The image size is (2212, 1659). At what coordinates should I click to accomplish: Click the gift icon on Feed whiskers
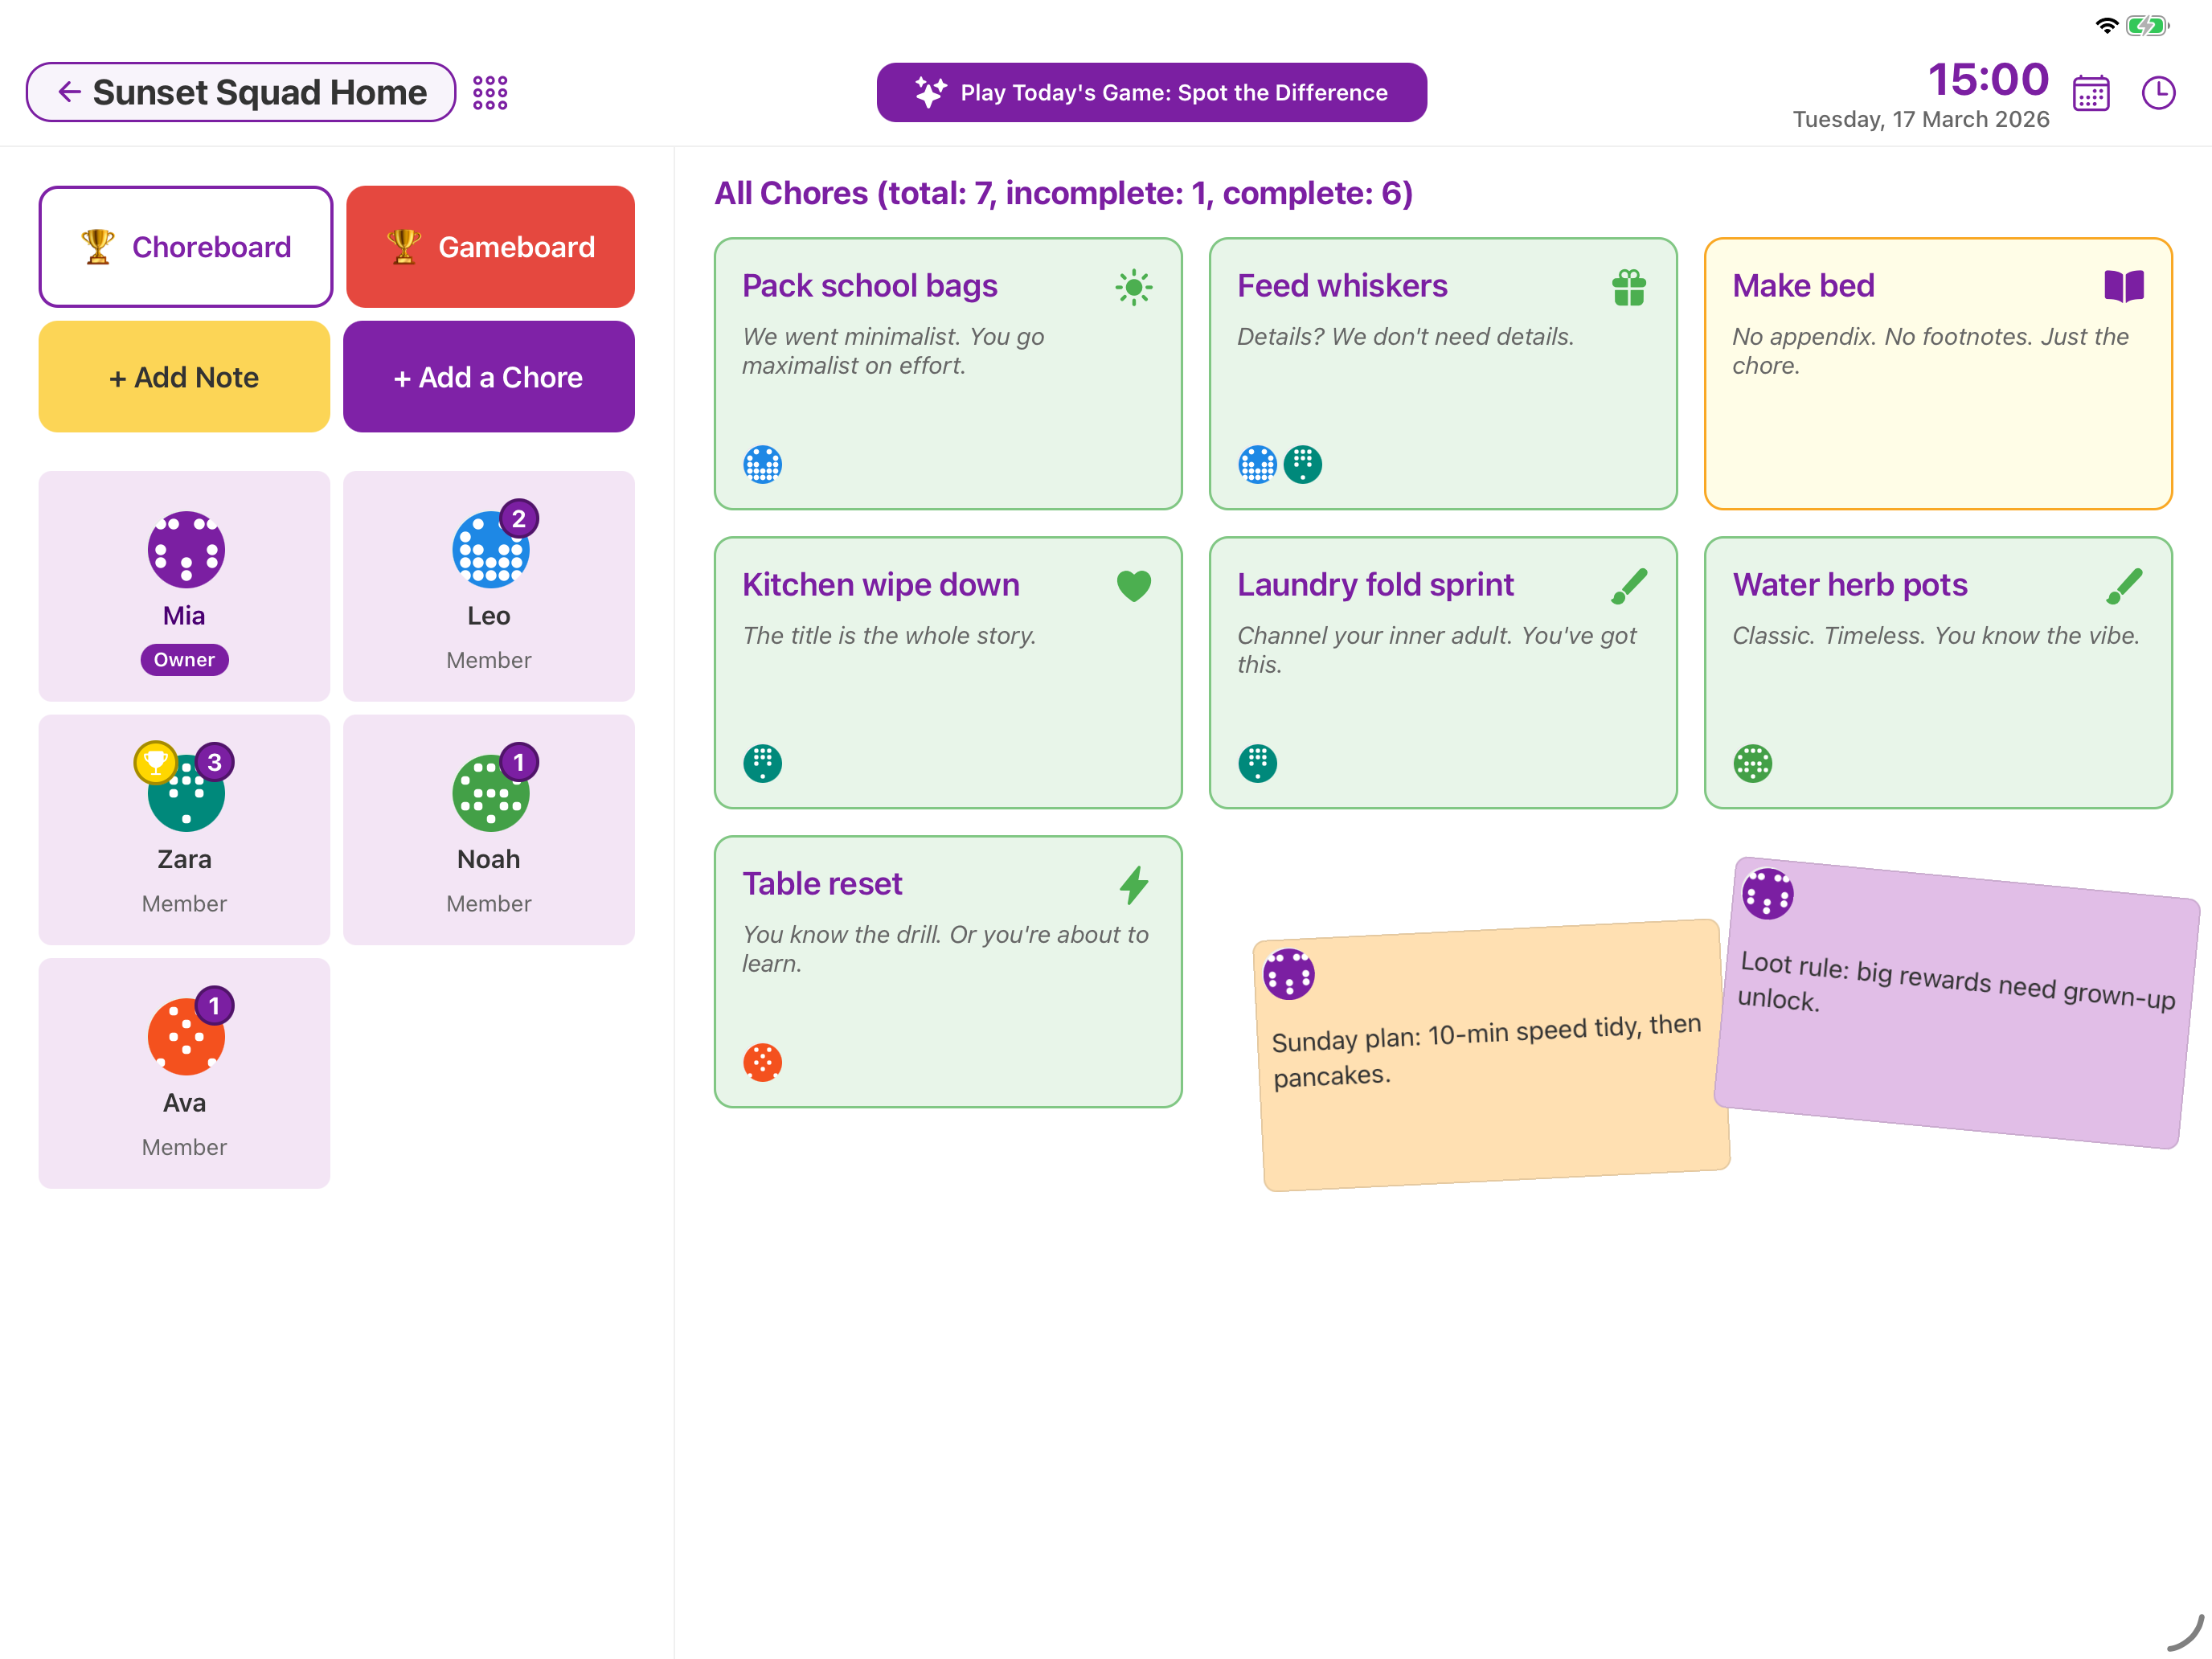click(x=1629, y=286)
